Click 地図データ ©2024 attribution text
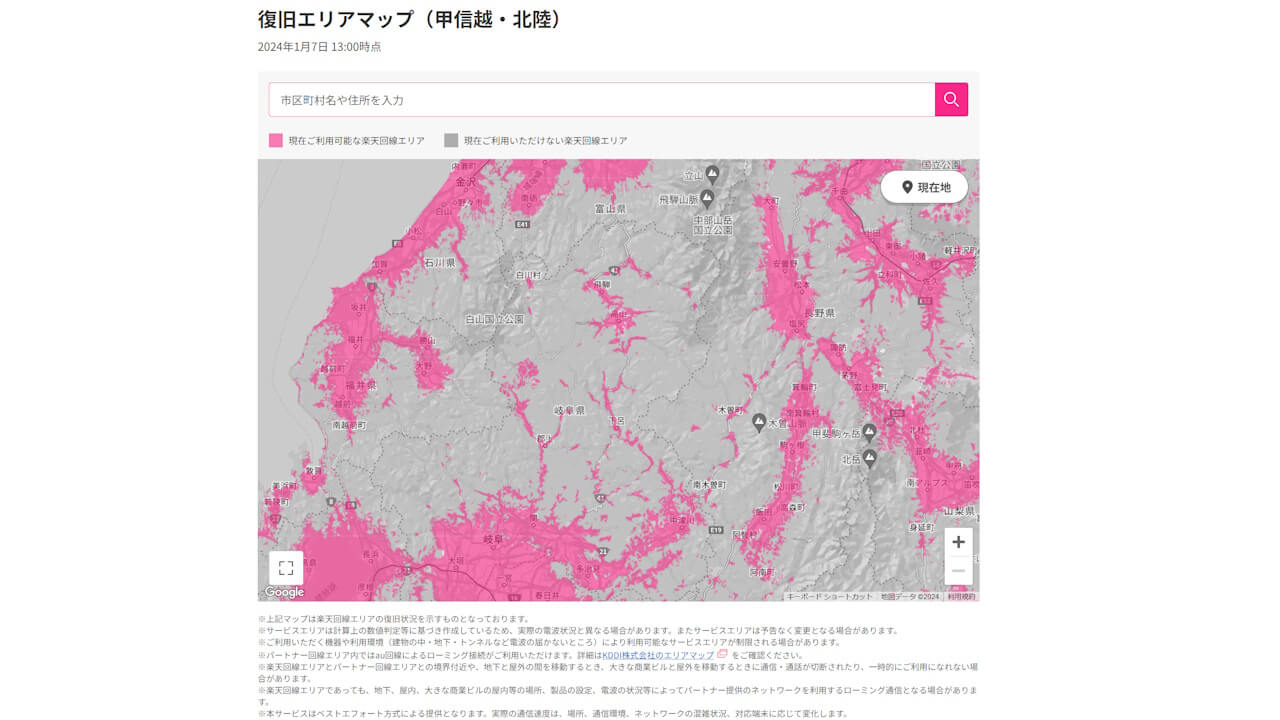This screenshot has width=1280, height=720. [910, 596]
